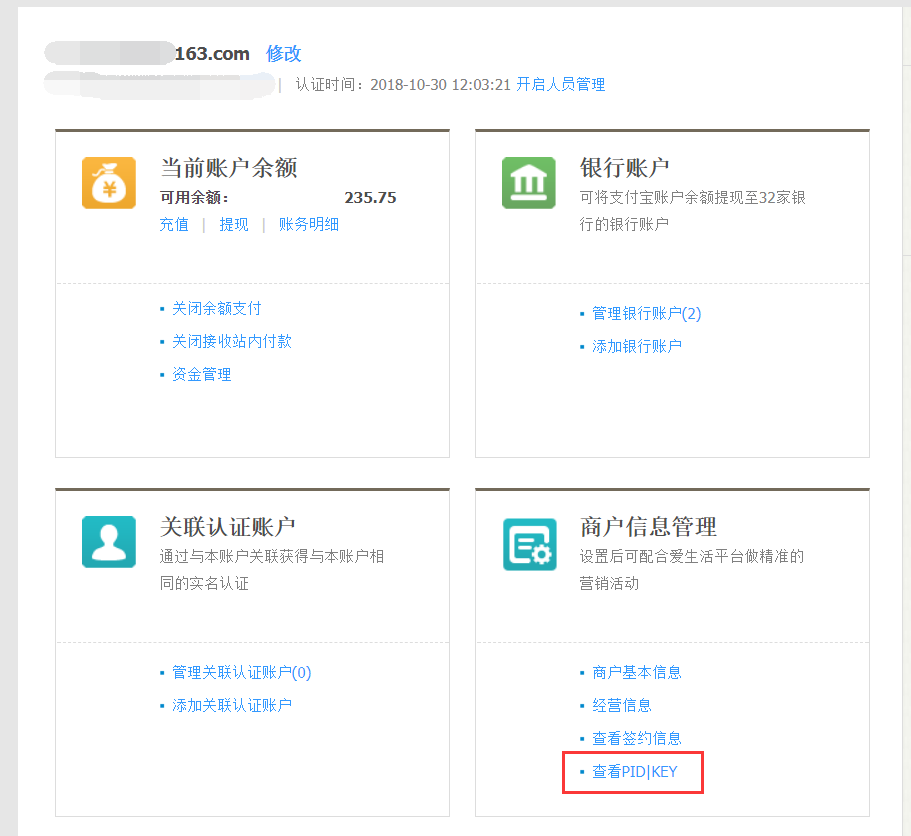Open 账务明细 account details
The width and height of the screenshot is (911, 836).
tap(309, 224)
